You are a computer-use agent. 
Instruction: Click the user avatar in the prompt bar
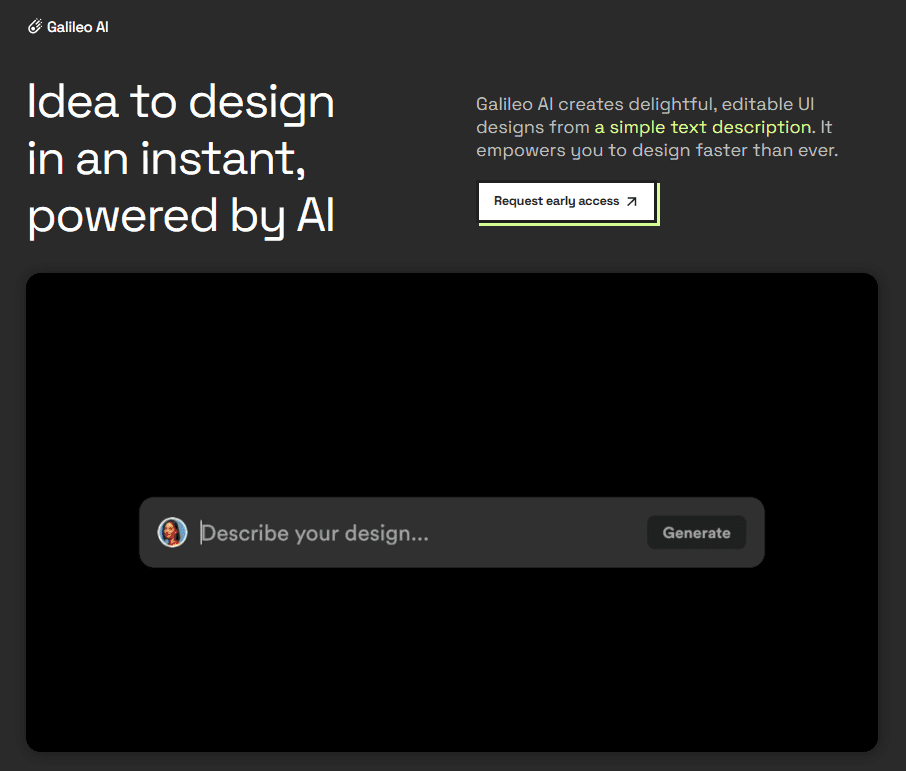pos(172,532)
